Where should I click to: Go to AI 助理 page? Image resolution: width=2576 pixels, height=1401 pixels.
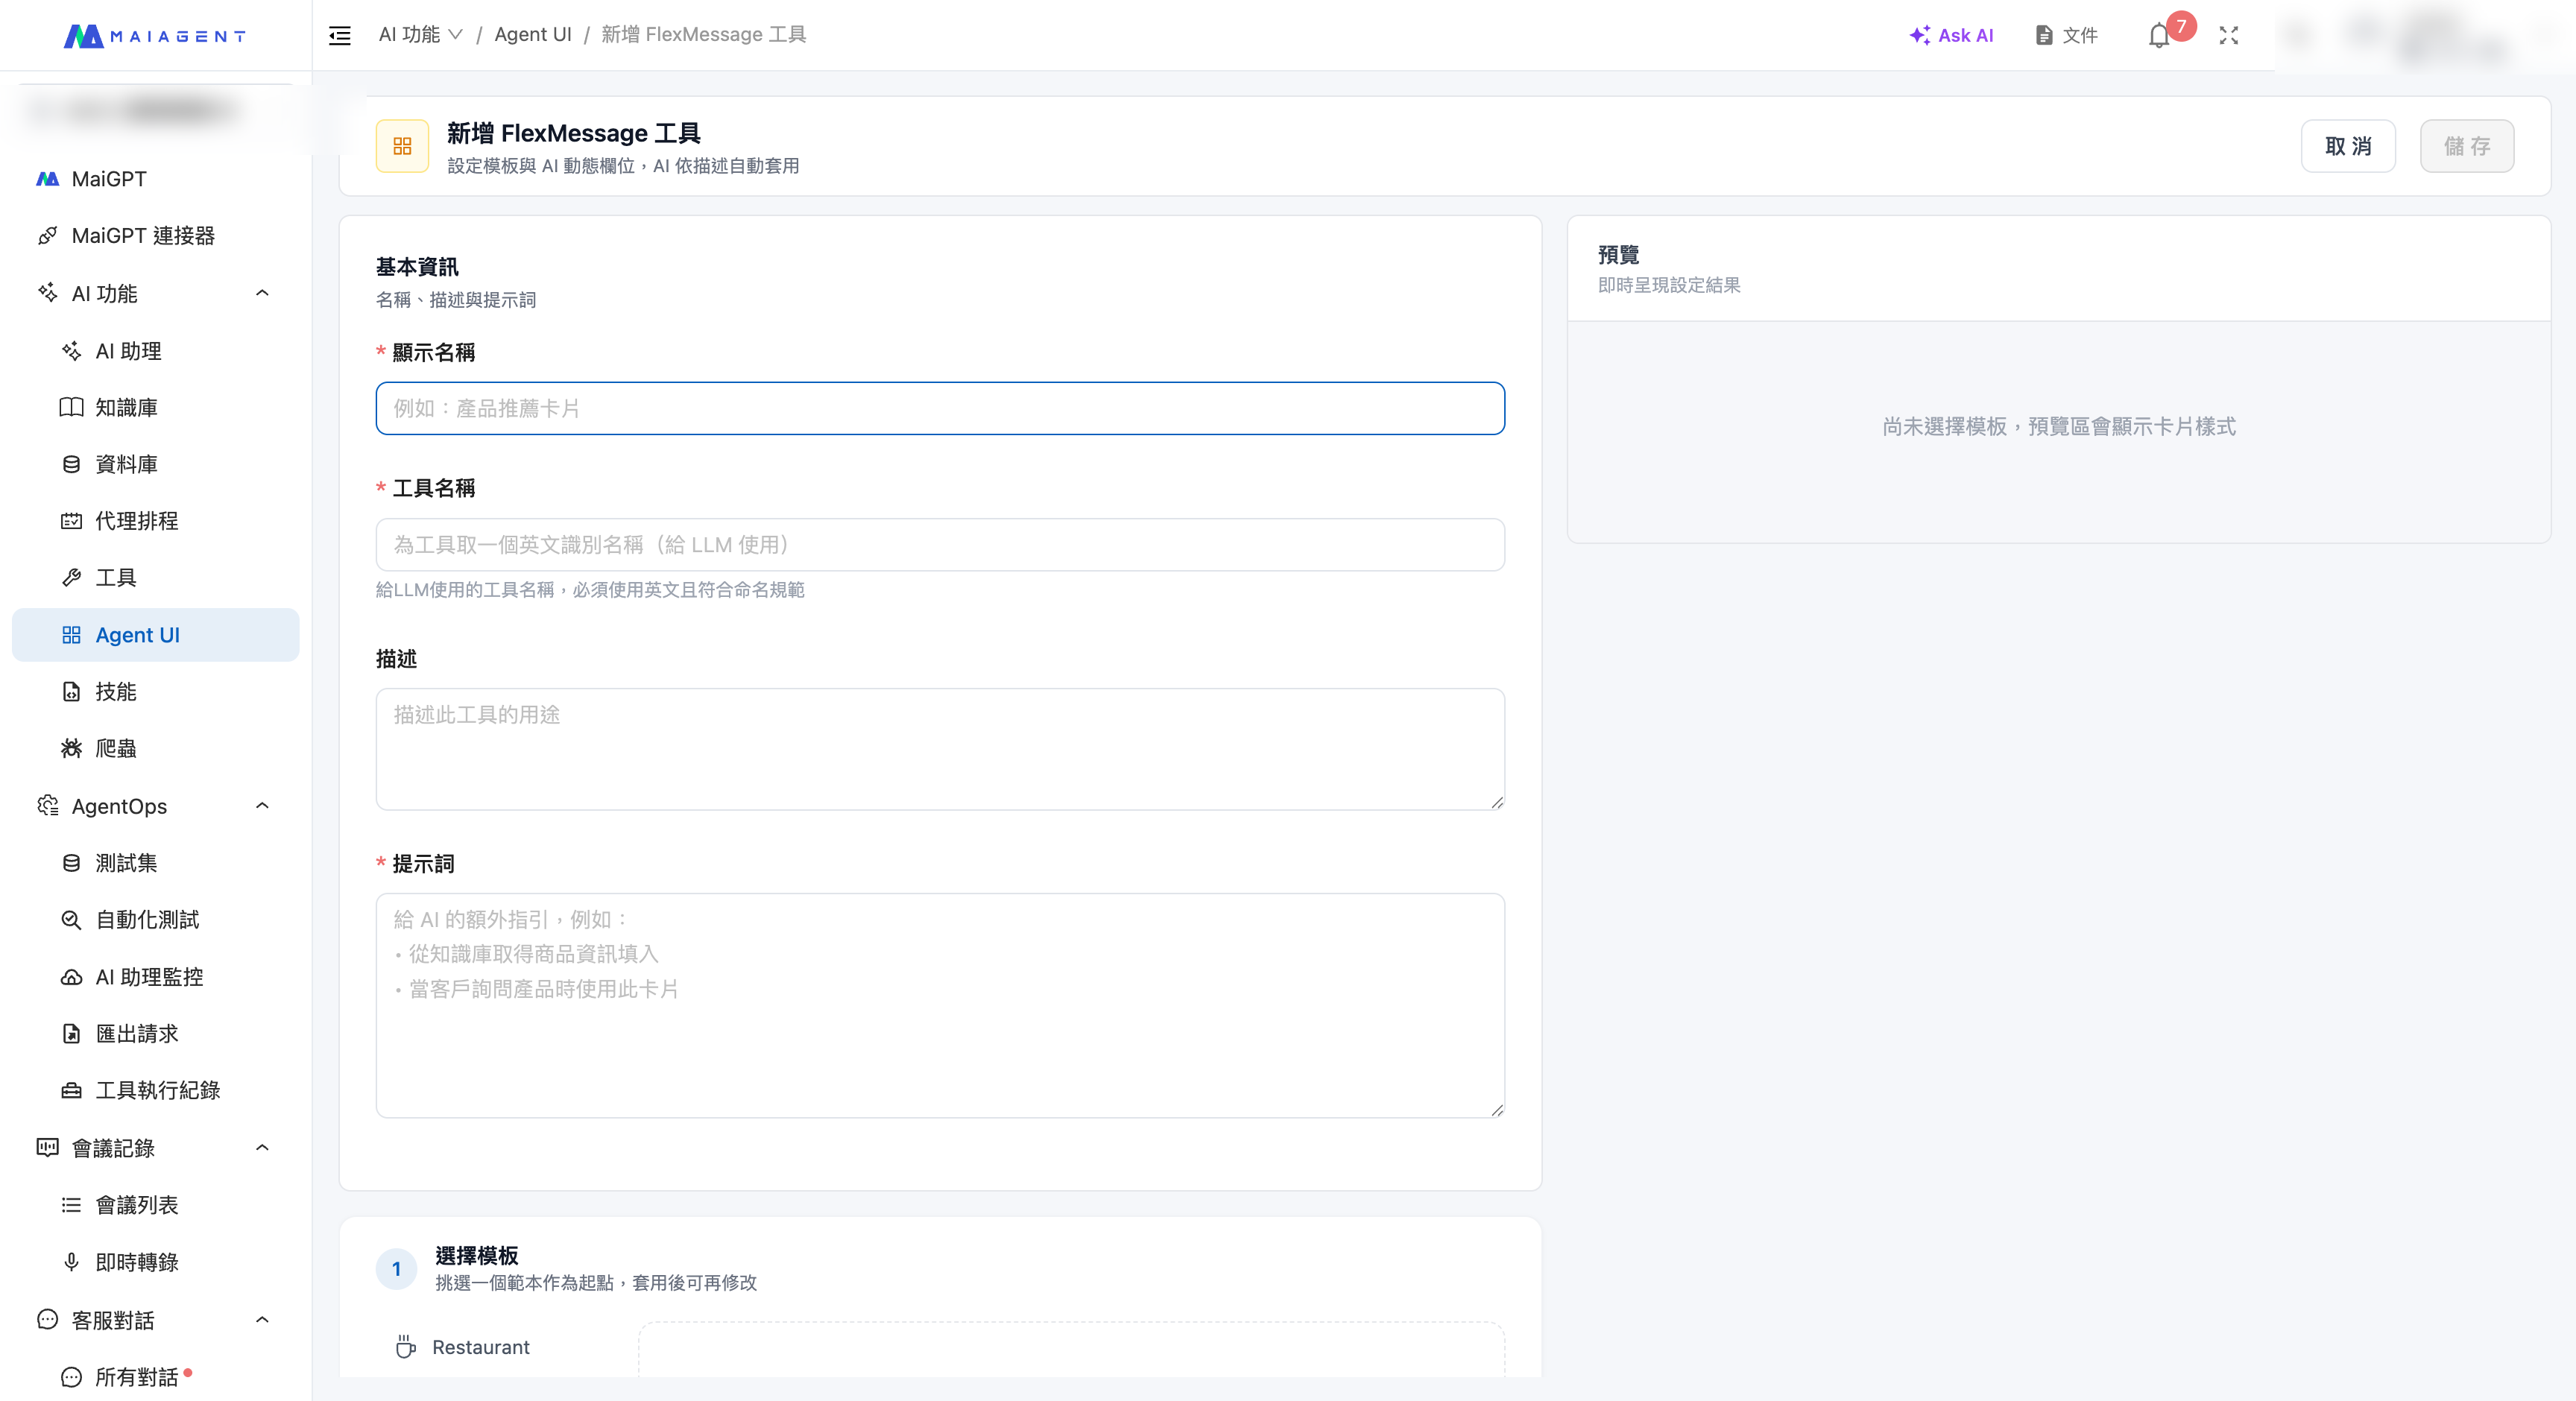pos(155,351)
